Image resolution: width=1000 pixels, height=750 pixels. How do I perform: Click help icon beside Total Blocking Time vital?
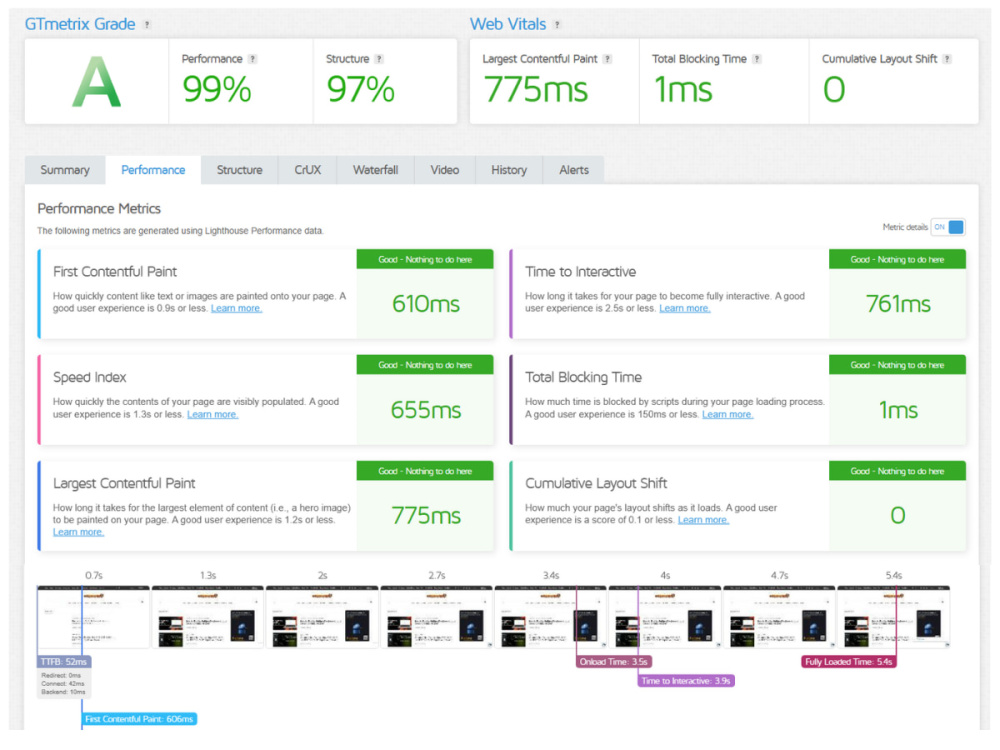tap(757, 59)
